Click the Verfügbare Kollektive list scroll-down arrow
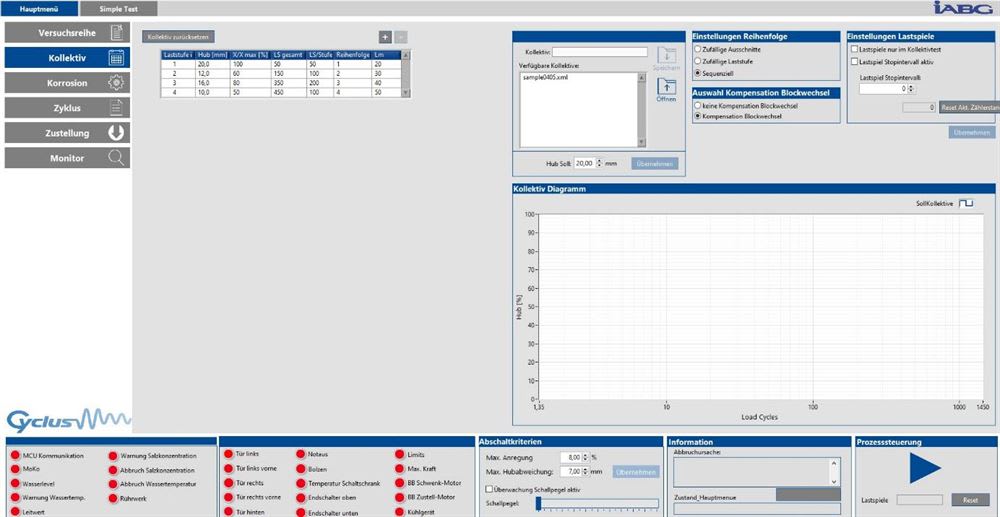Viewport: 1000px width, 517px height. [642, 142]
